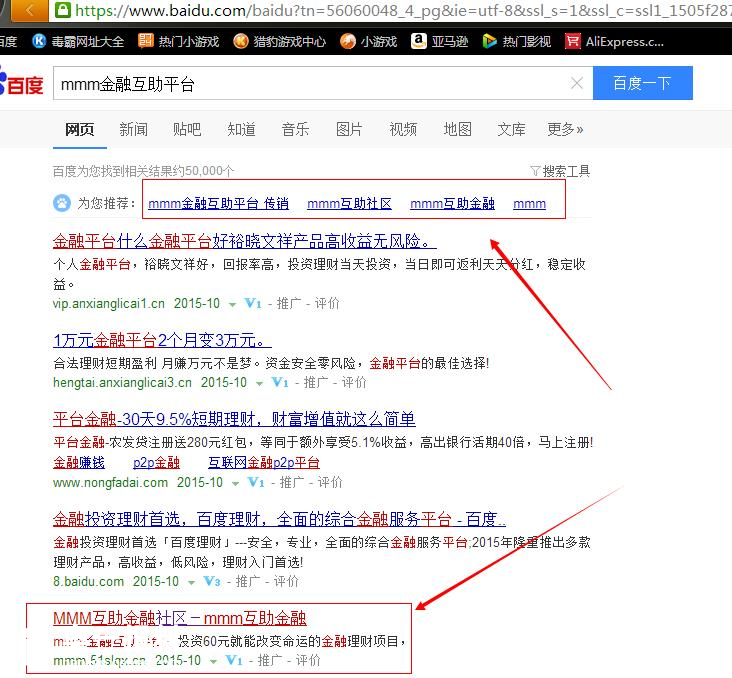732x678 pixels.
Task: Open the 热门影视 bookmark icon
Action: pos(489,42)
